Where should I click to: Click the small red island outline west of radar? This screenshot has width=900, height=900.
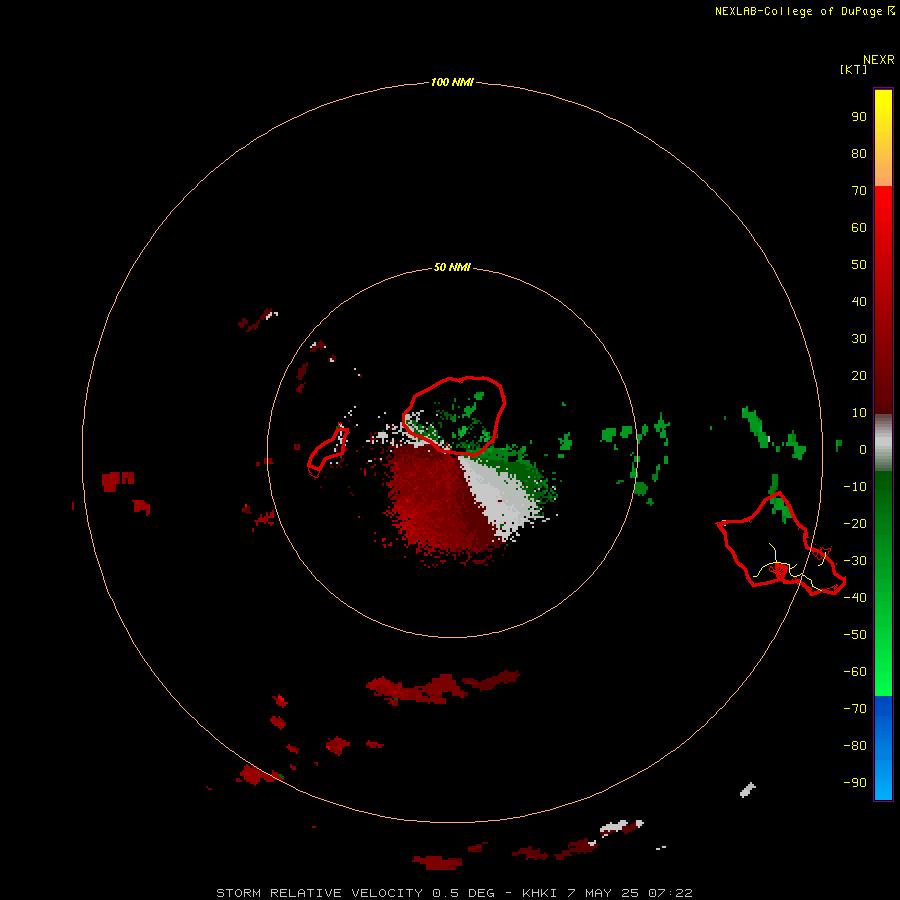[328, 452]
